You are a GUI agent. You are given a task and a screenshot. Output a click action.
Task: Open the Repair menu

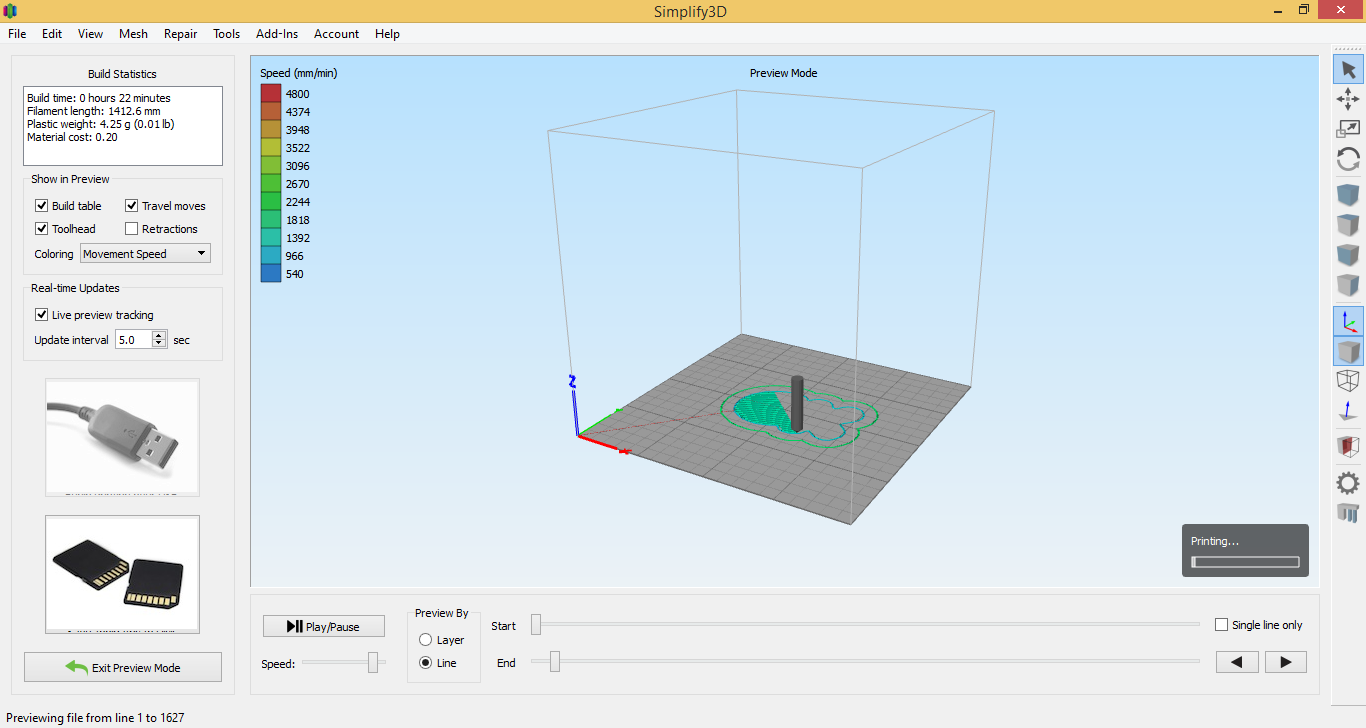tap(181, 34)
